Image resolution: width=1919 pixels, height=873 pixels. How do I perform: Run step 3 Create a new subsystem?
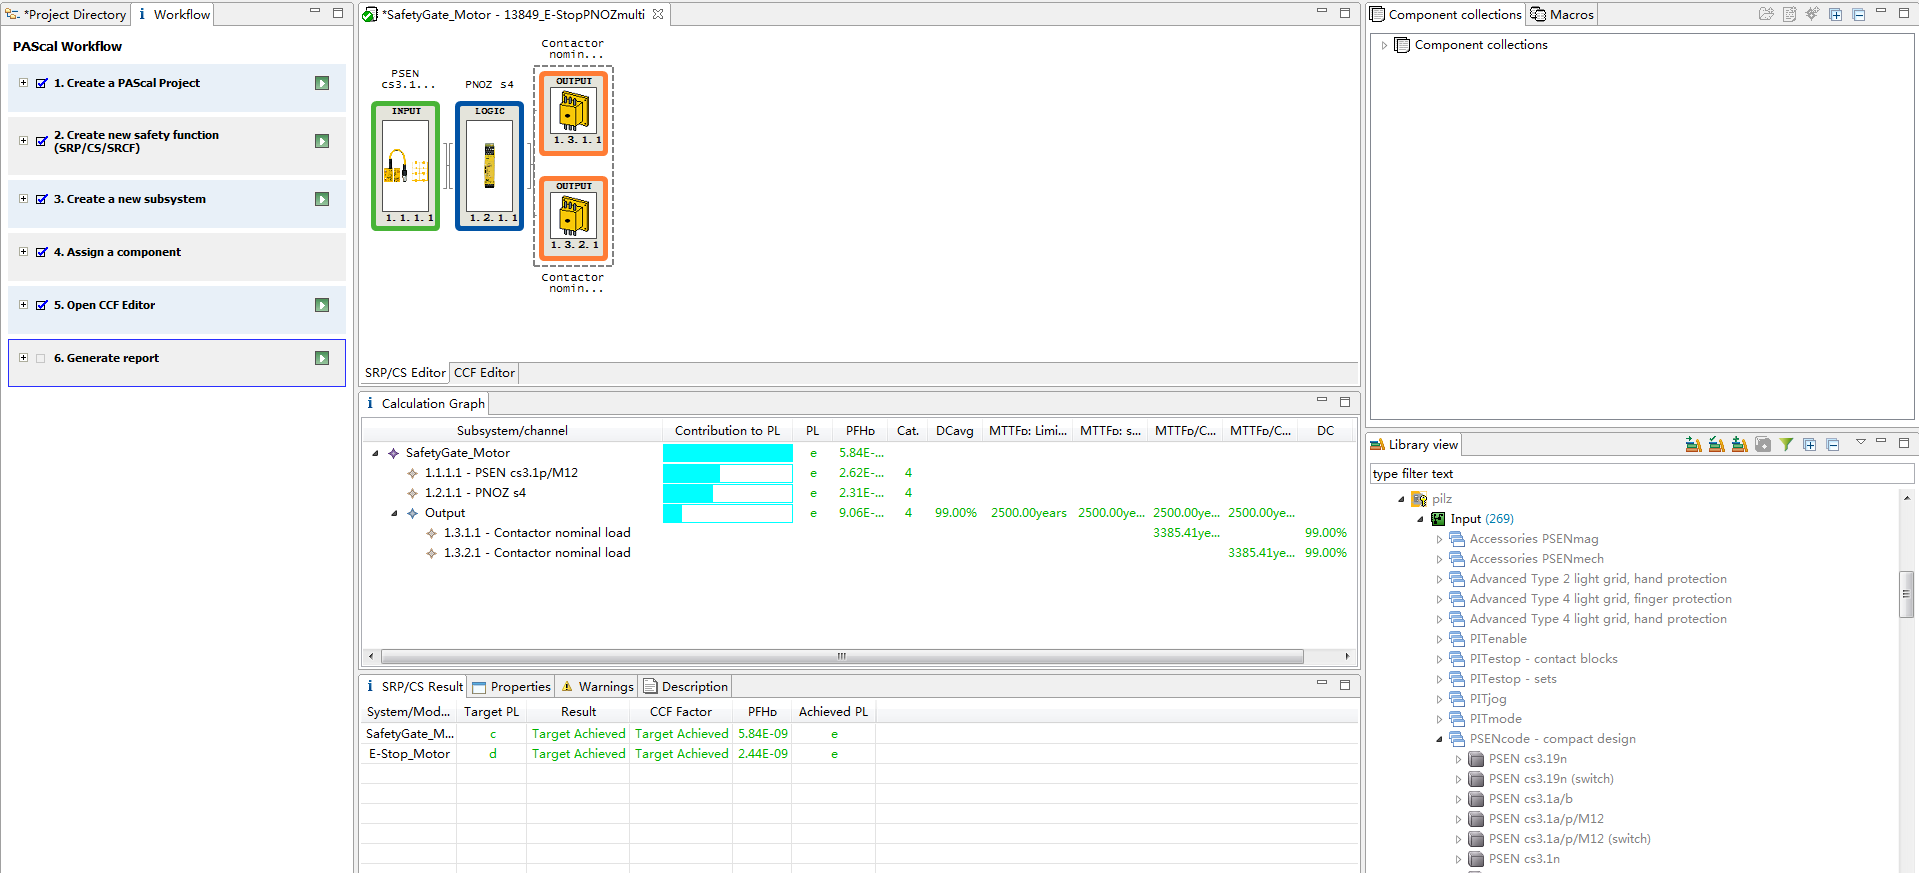click(322, 199)
